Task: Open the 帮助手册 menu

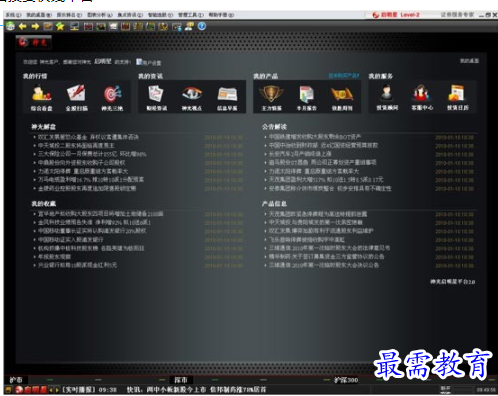Action: (x=221, y=15)
